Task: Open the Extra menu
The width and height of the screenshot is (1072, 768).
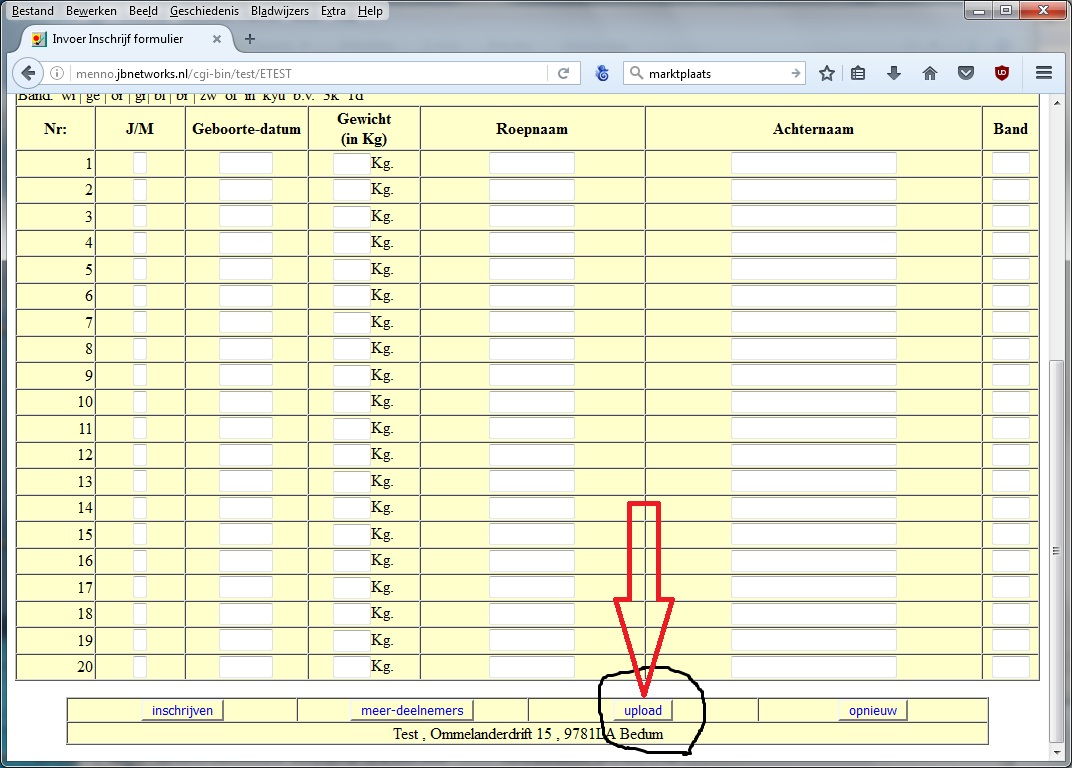Action: pyautogui.click(x=333, y=11)
